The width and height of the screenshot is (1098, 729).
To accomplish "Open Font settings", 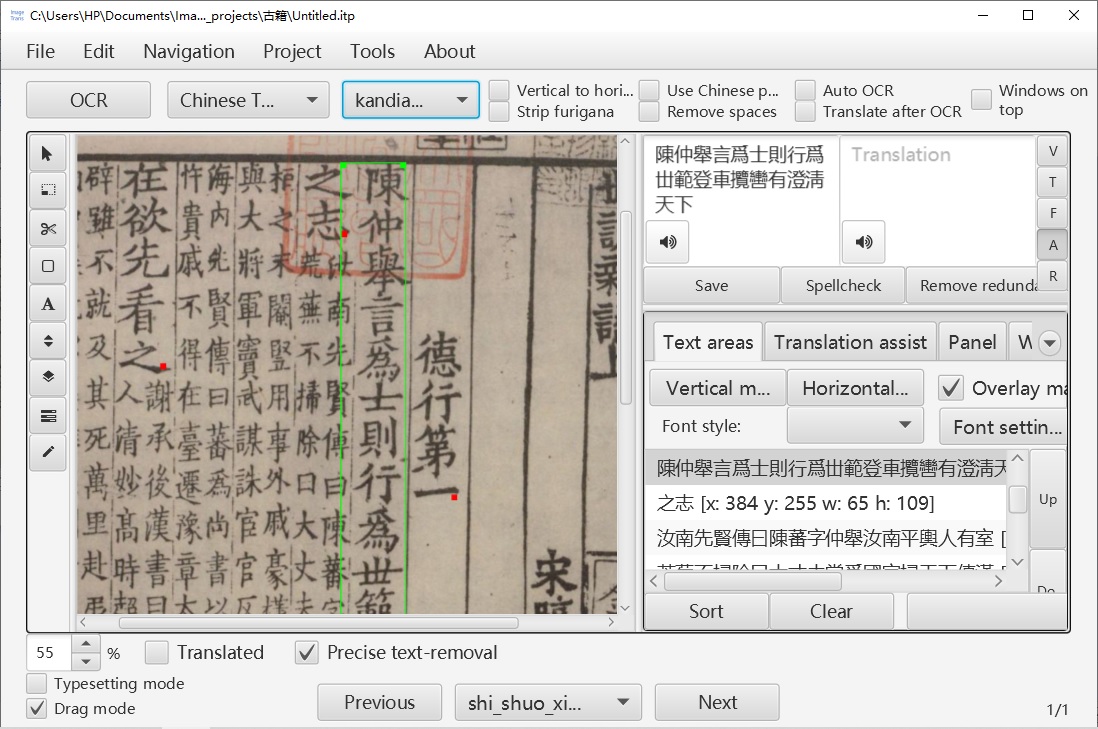I will pyautogui.click(x=1001, y=426).
